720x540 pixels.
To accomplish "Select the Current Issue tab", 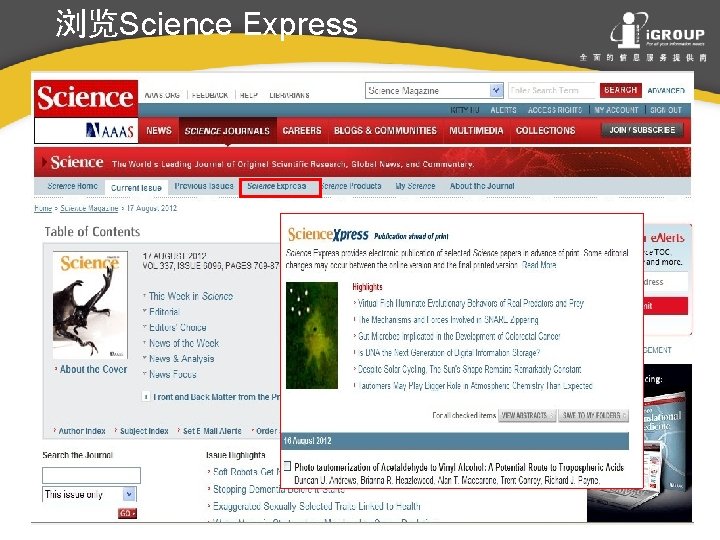I will [x=136, y=188].
